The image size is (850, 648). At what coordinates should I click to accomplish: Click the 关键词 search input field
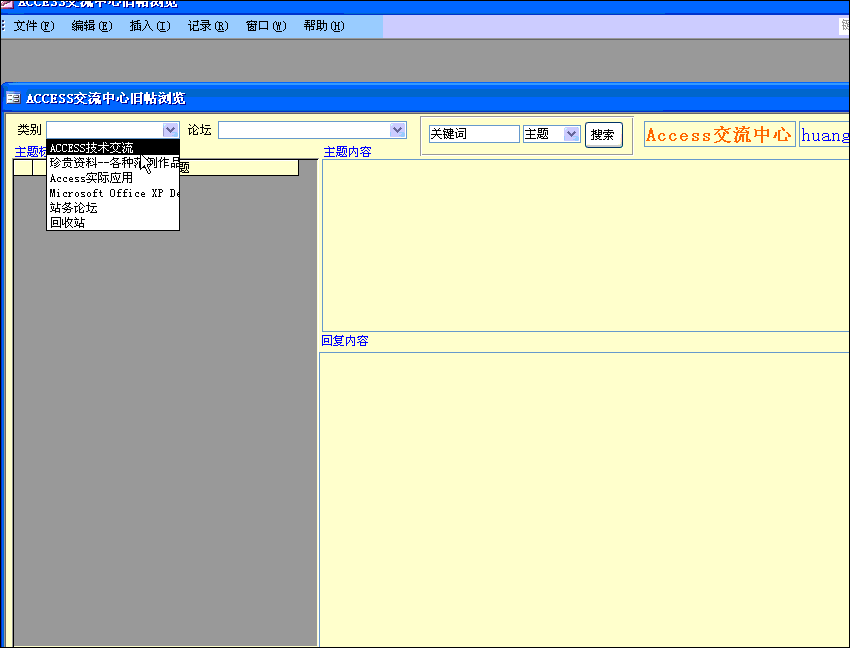pyautogui.click(x=474, y=134)
